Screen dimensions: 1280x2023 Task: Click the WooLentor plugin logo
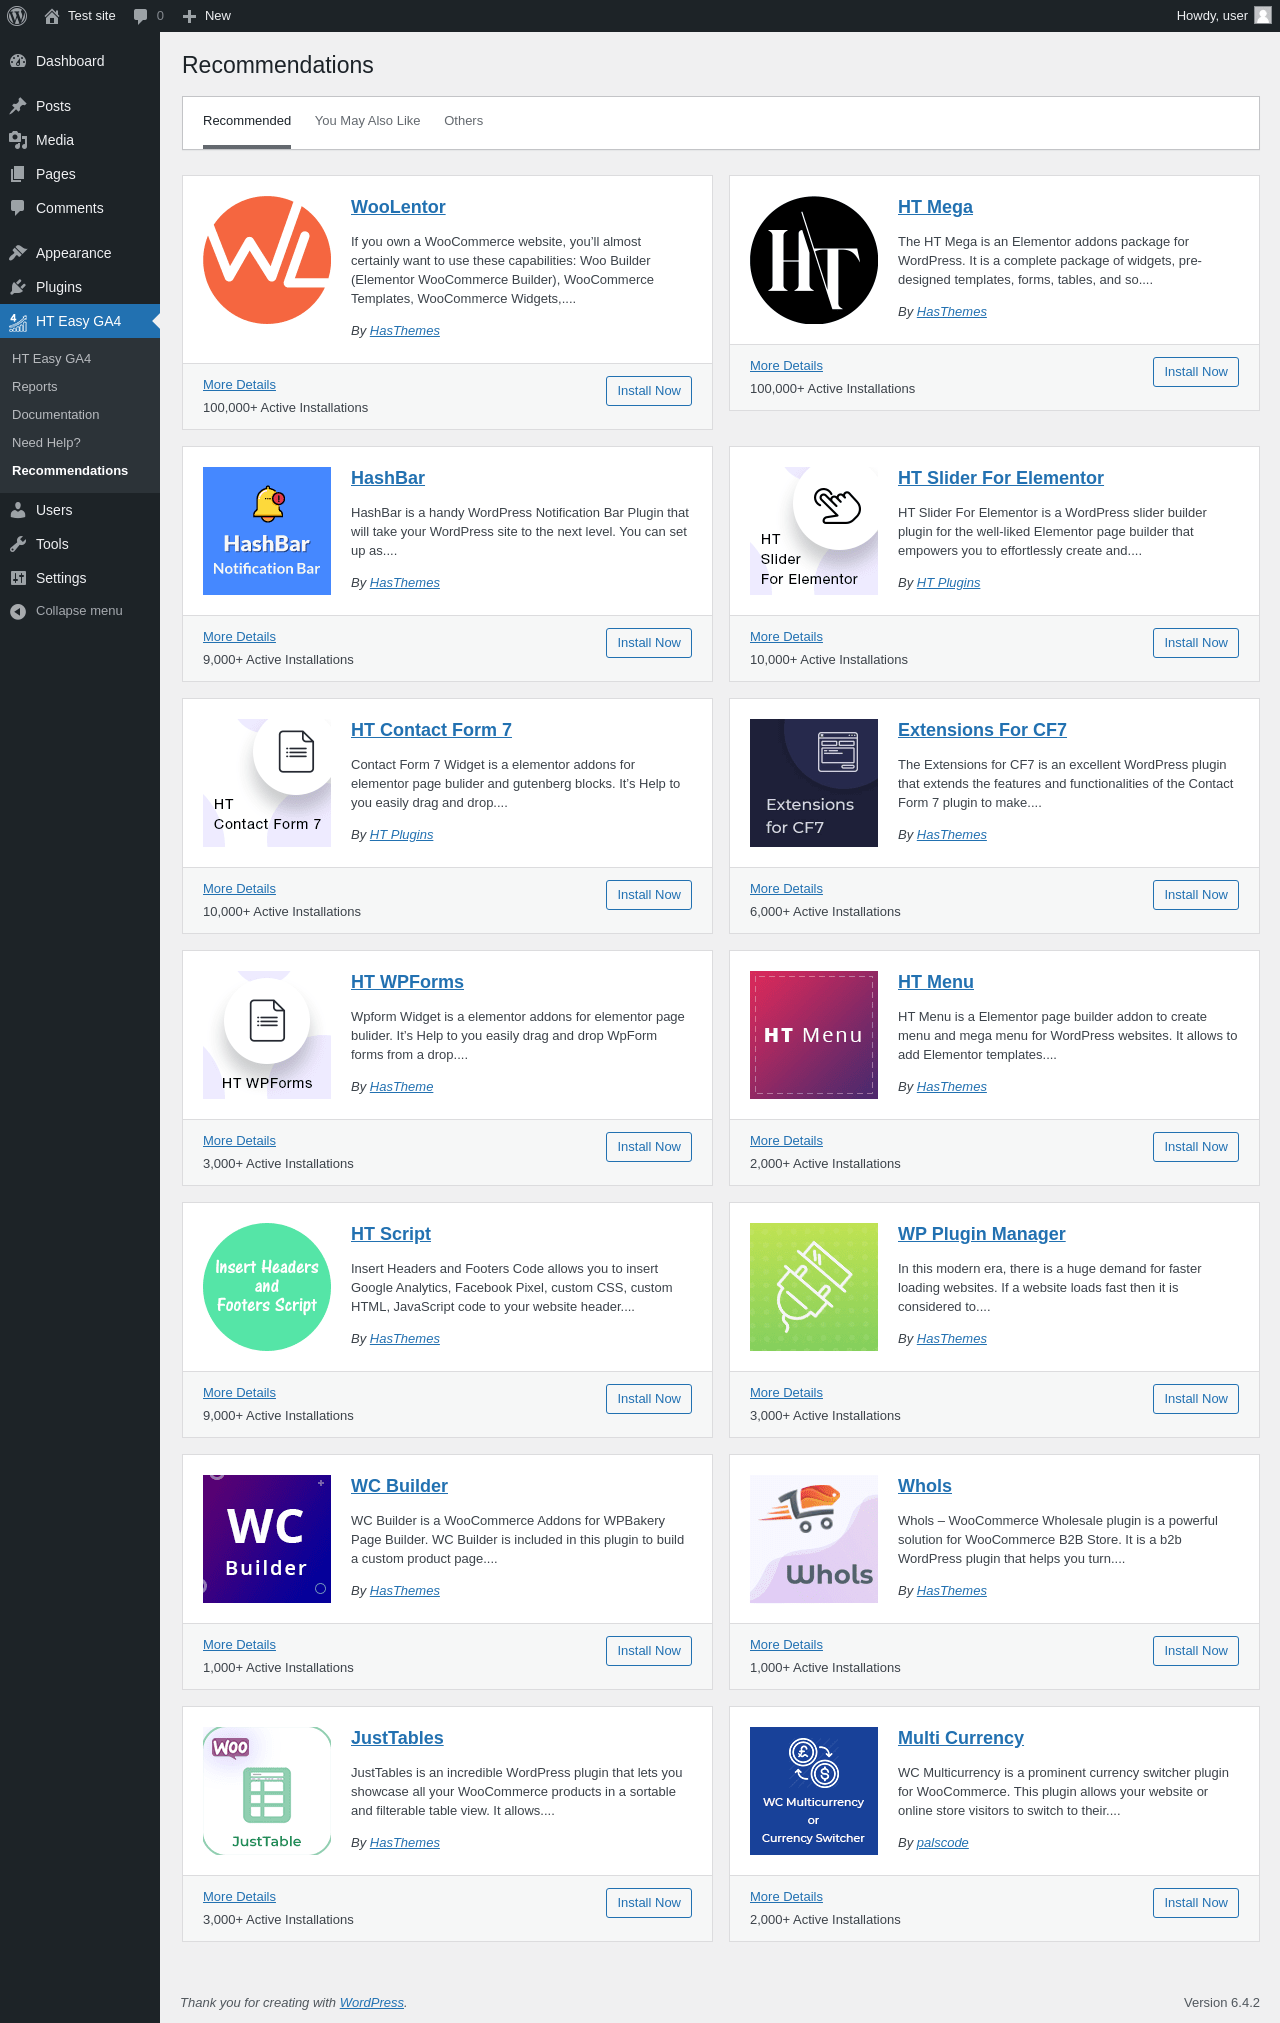tap(267, 260)
